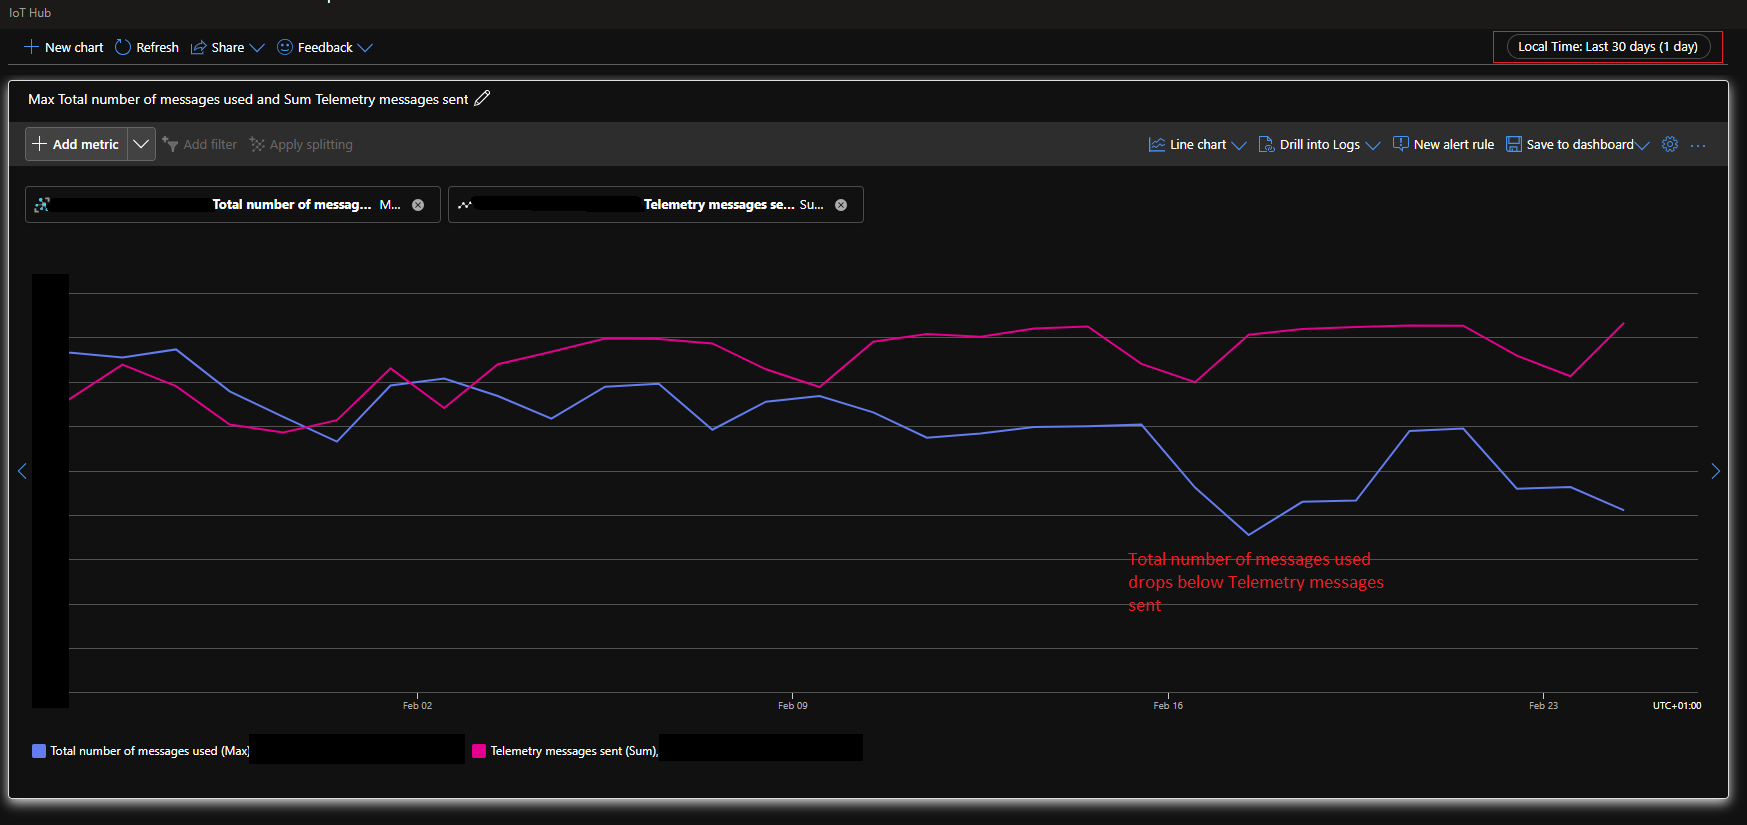Image resolution: width=1747 pixels, height=825 pixels.
Task: Open the more options ellipsis menu
Action: coord(1698,145)
